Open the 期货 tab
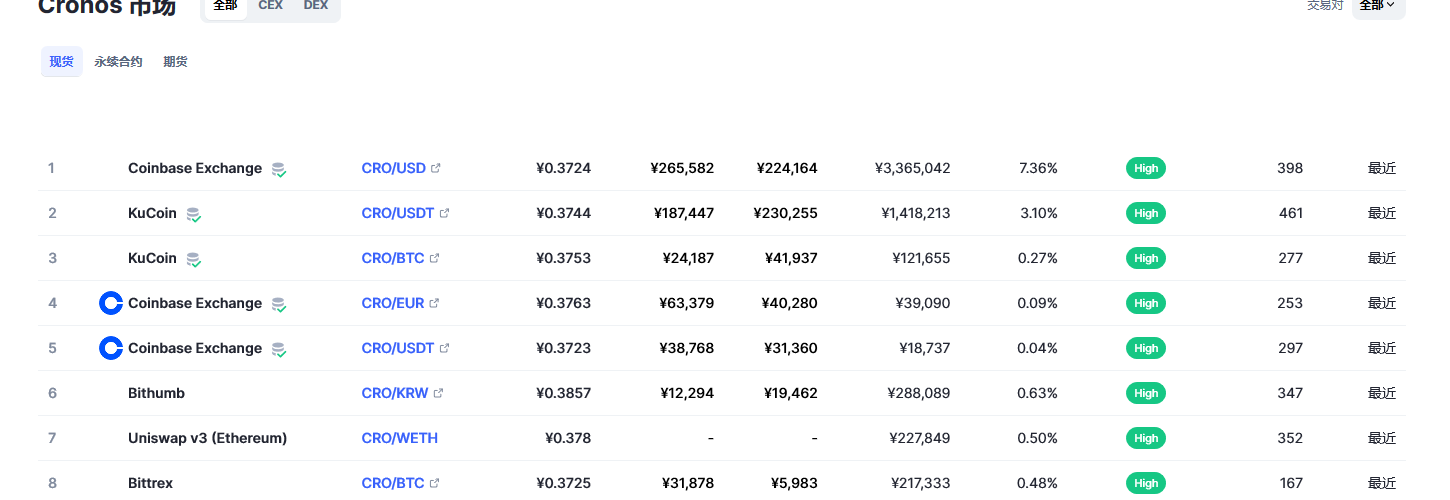The image size is (1450, 500). pos(175,62)
